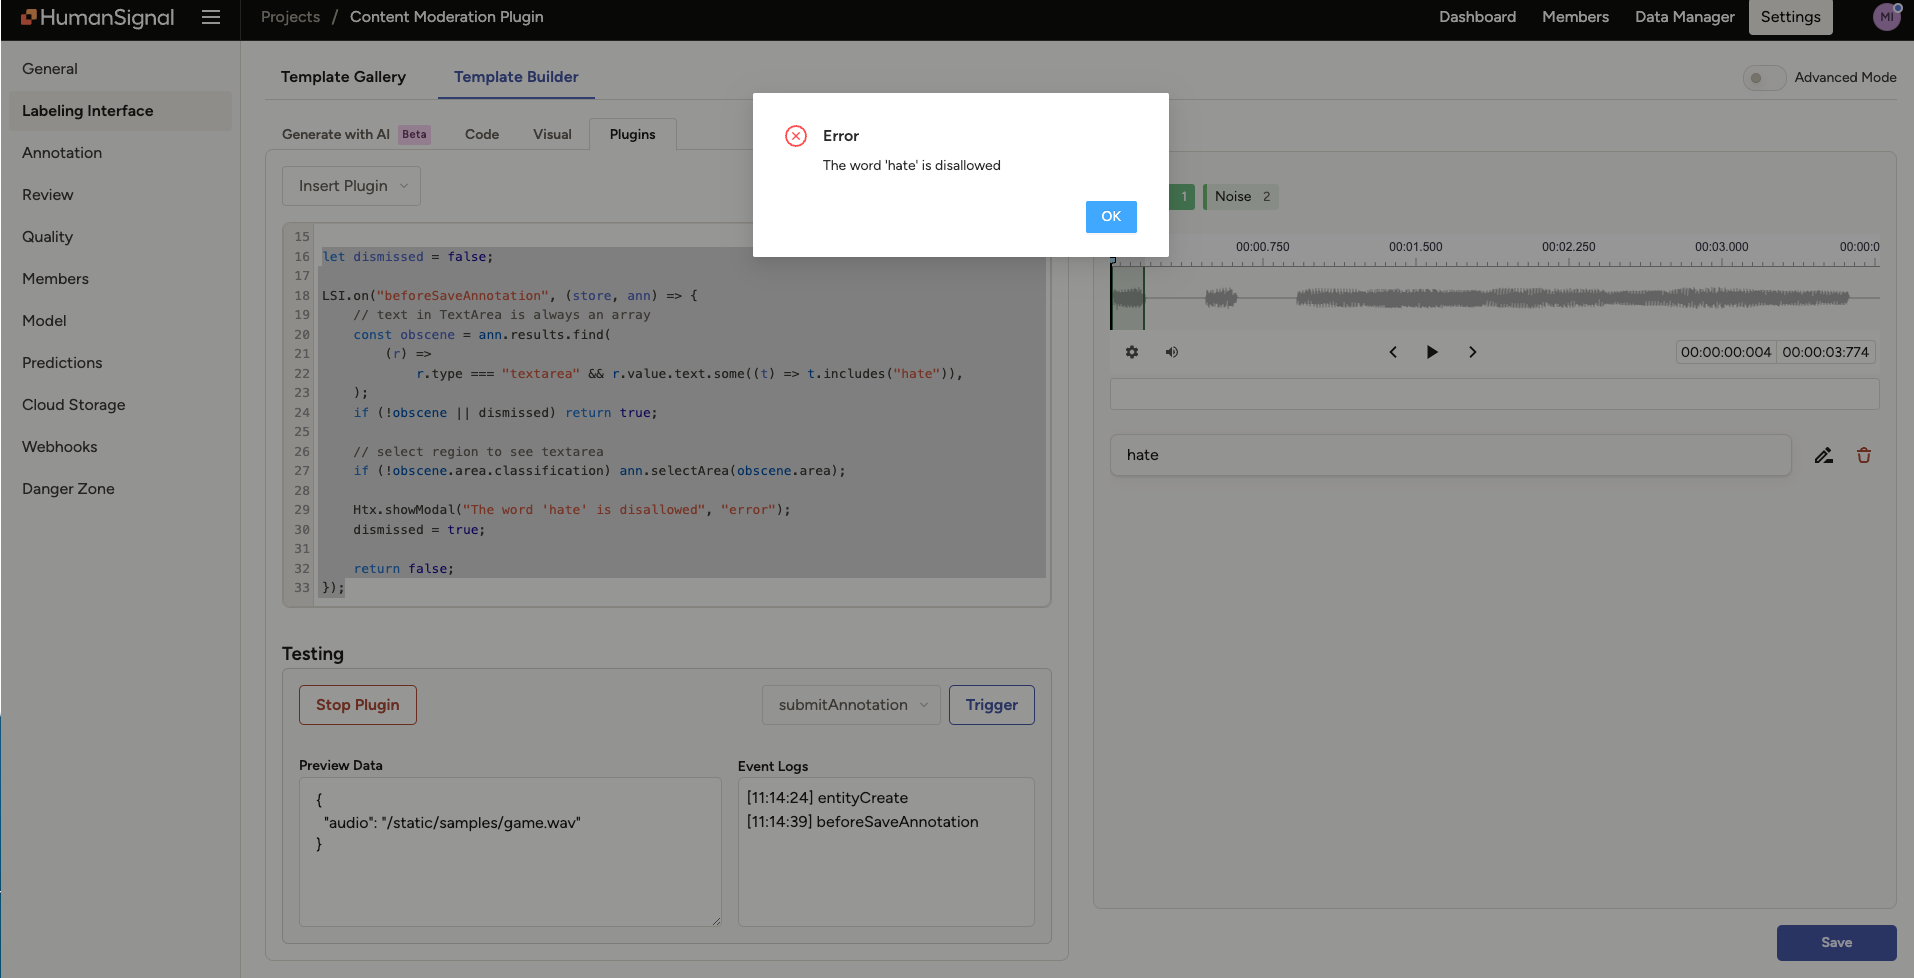Image resolution: width=1914 pixels, height=978 pixels.
Task: Switch to Template Gallery tab
Action: [x=343, y=77]
